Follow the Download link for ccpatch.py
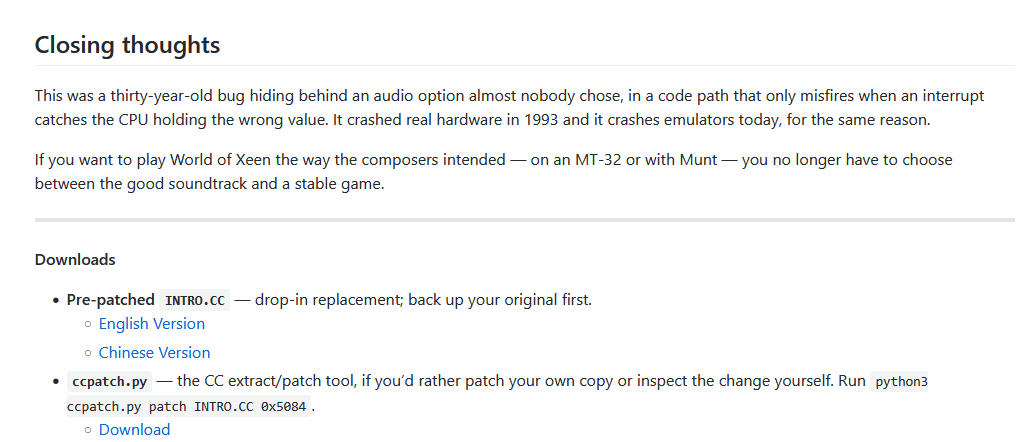Image resolution: width=1019 pixels, height=442 pixels. click(x=135, y=430)
